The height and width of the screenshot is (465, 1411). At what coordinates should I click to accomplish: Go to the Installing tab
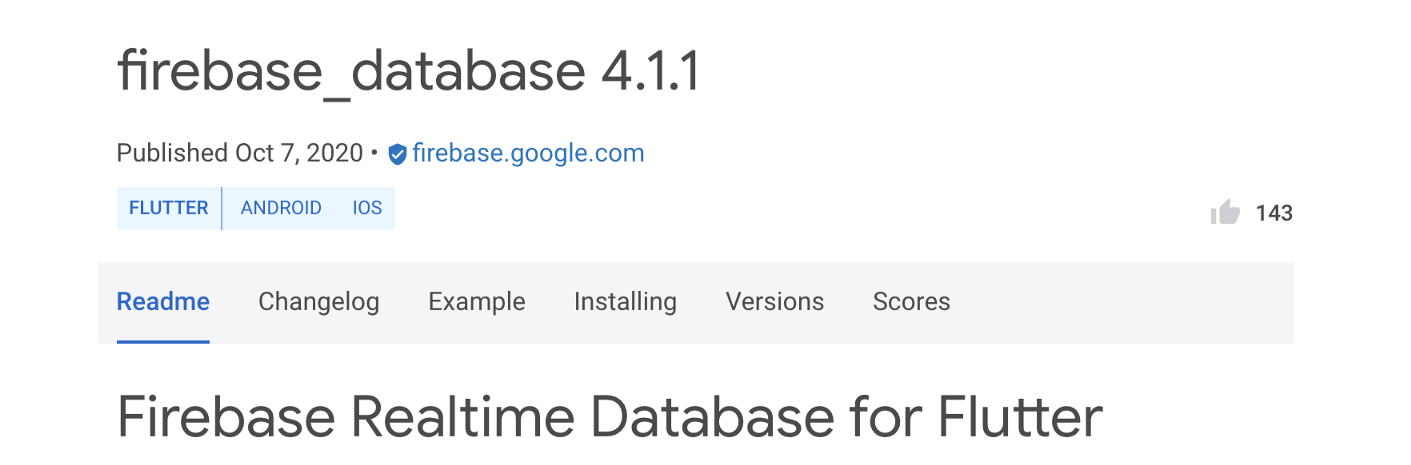click(x=625, y=302)
